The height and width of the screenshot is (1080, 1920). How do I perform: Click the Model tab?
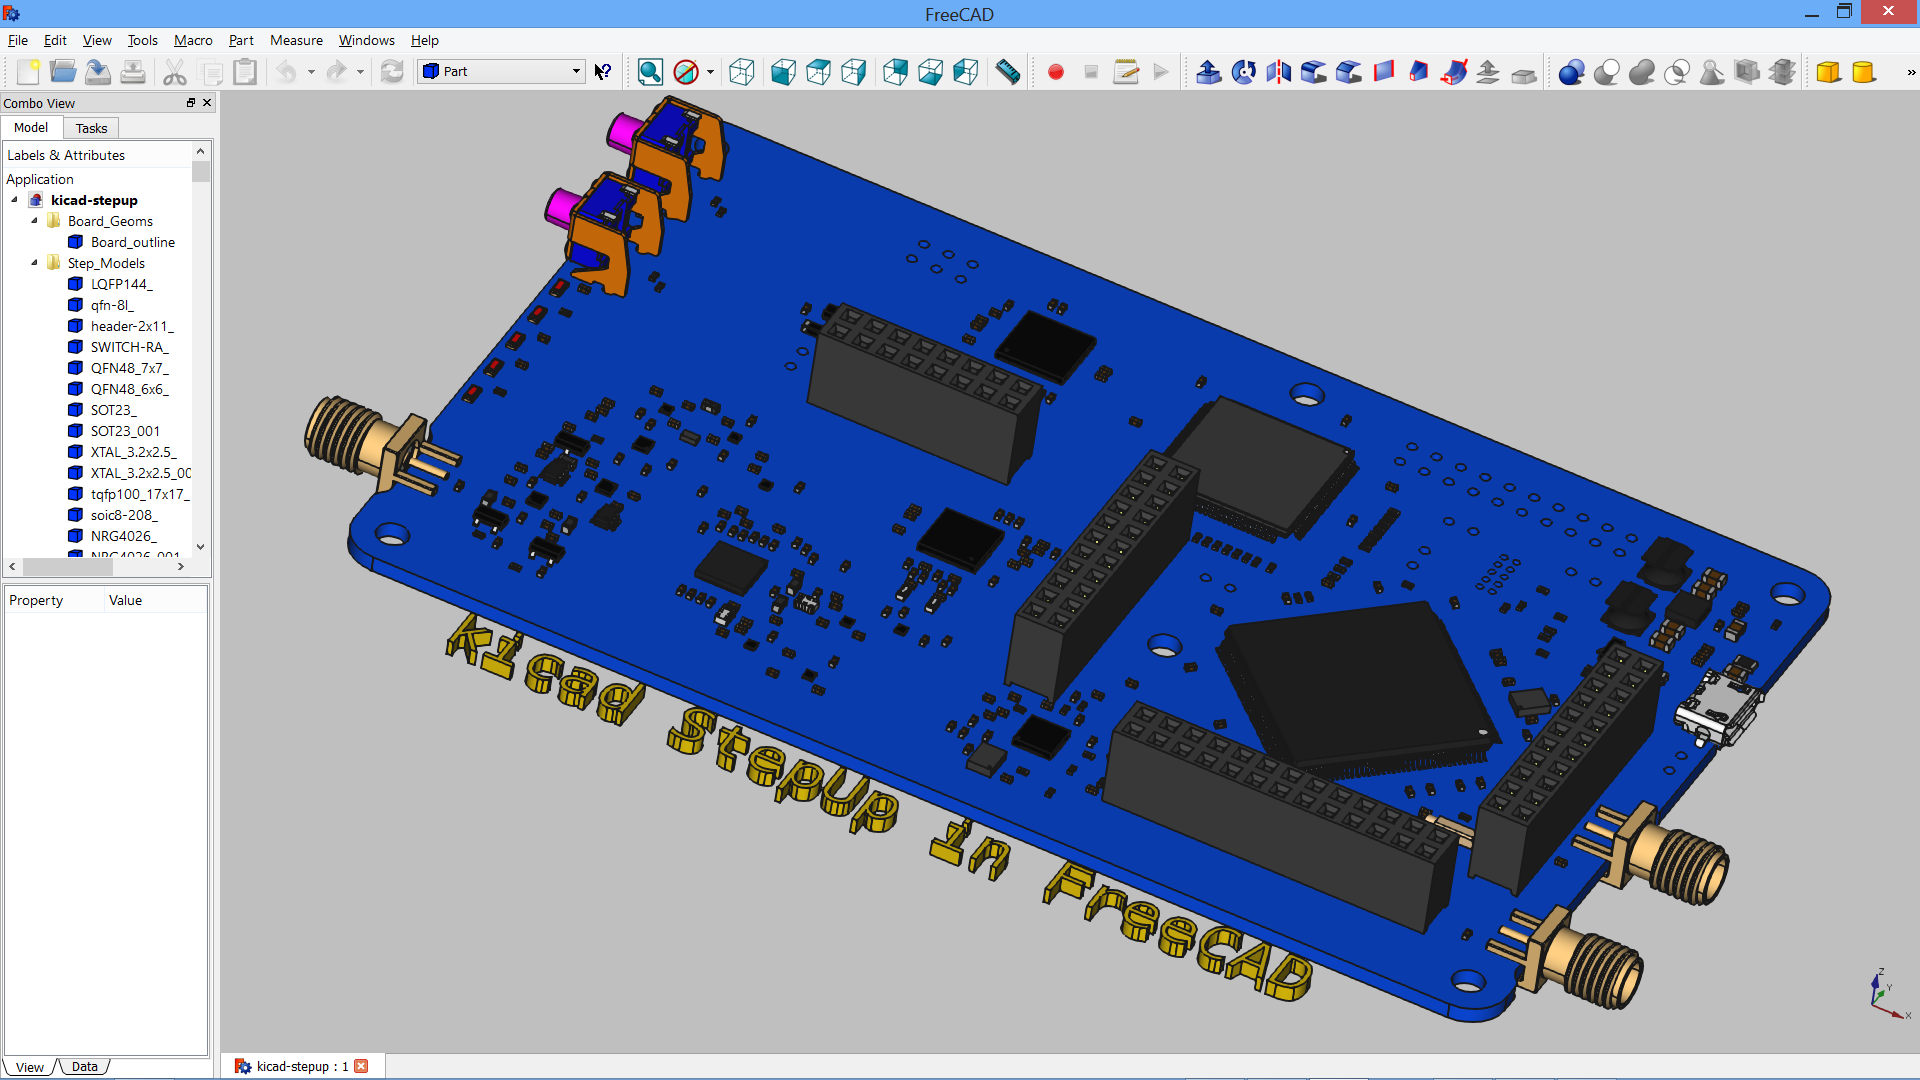point(29,127)
